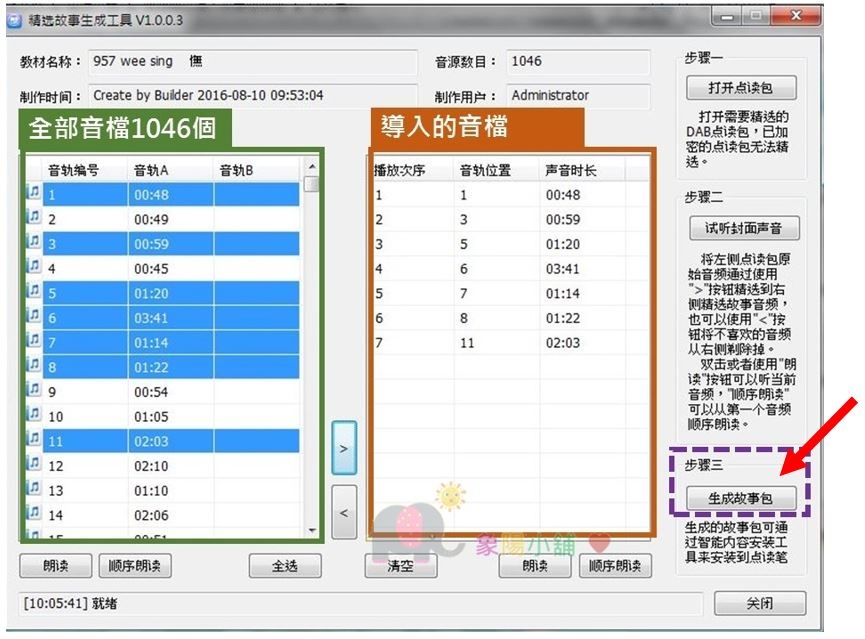Click 顺序朗读 button under the imported list

[x=615, y=566]
